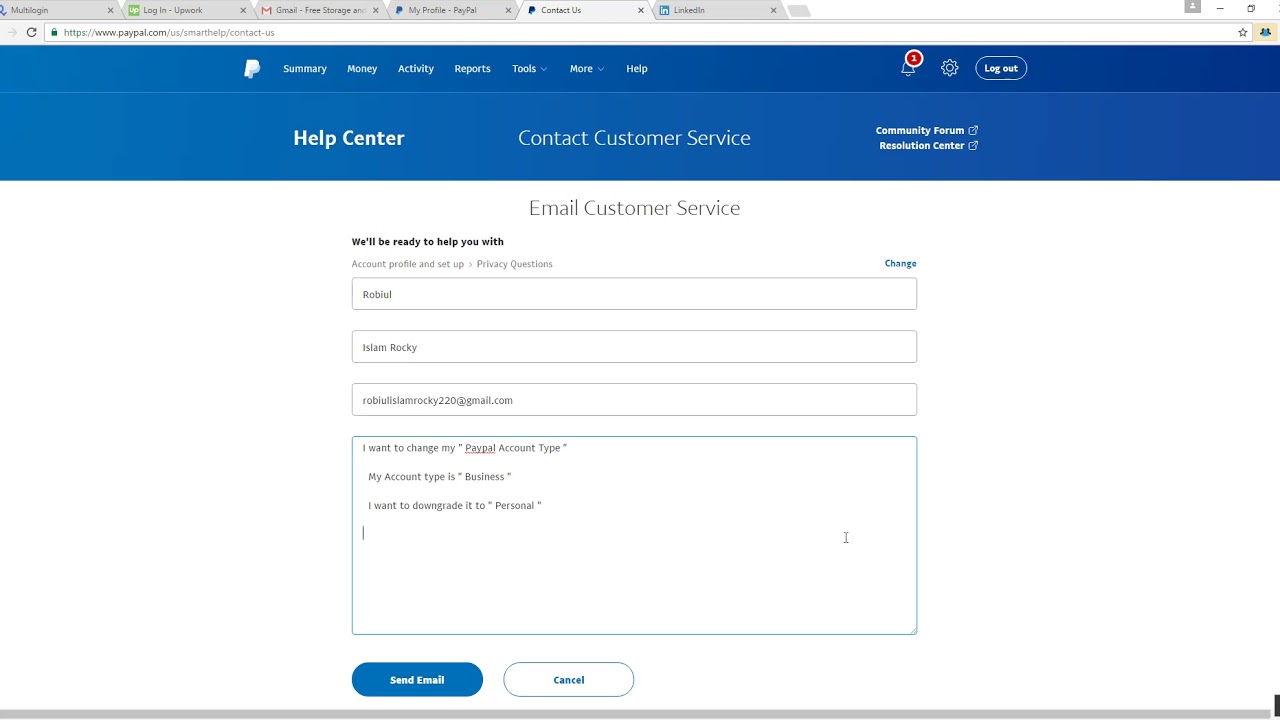Viewport: 1280px width, 720px height.
Task: Click 'Account profile and set up' breadcrumb
Action: point(408,264)
